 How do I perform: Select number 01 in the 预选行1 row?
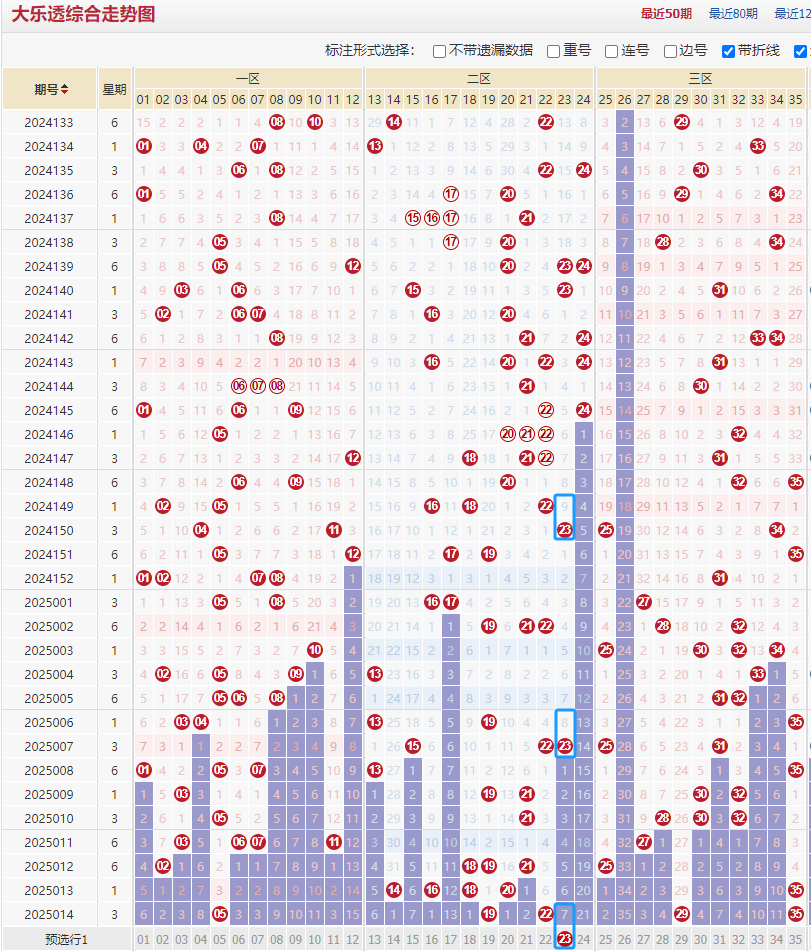pyautogui.click(x=144, y=938)
